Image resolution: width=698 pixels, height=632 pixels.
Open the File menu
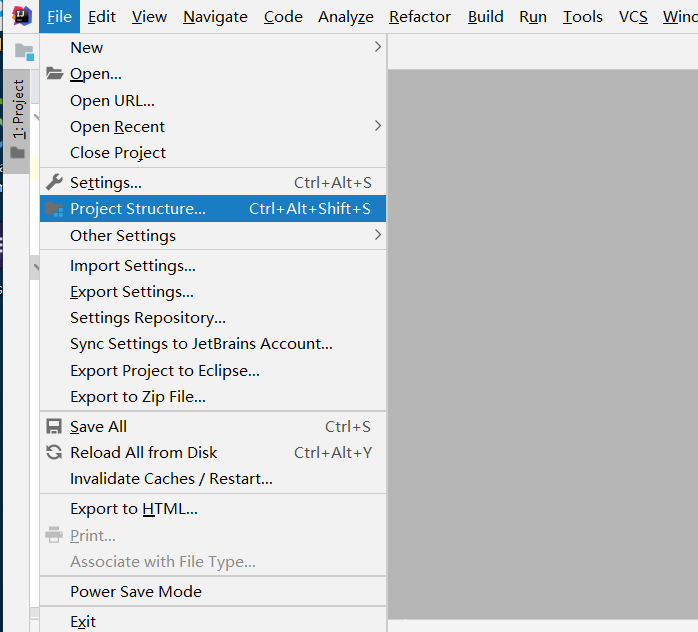click(59, 16)
